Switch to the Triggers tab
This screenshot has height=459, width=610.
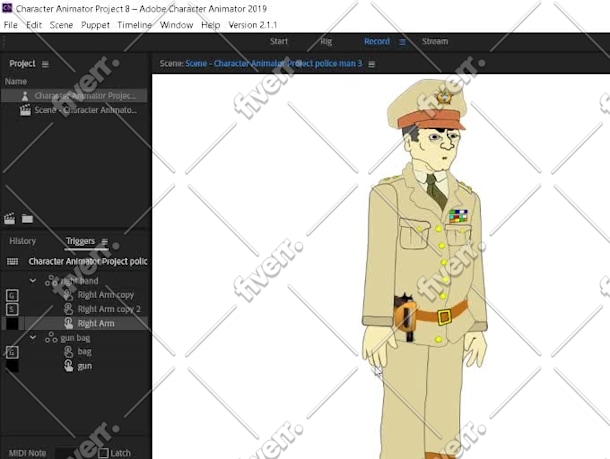(80, 241)
